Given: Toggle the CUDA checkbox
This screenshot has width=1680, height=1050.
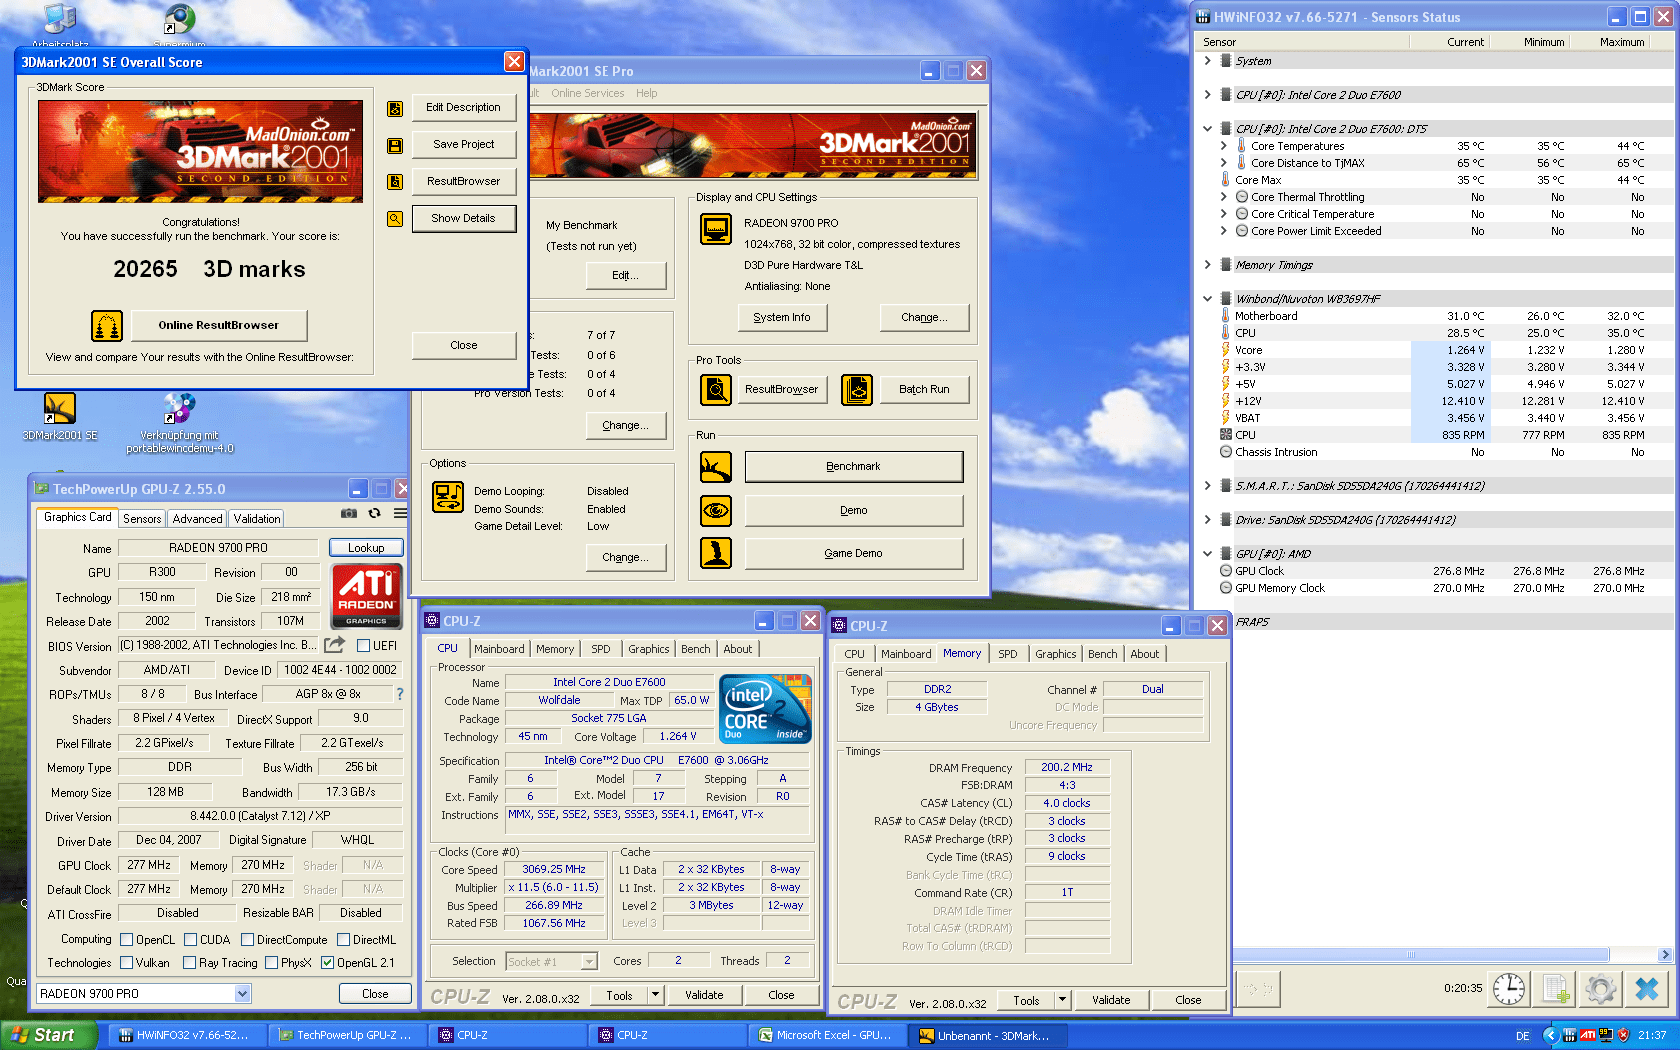Looking at the screenshot, I should pos(190,940).
